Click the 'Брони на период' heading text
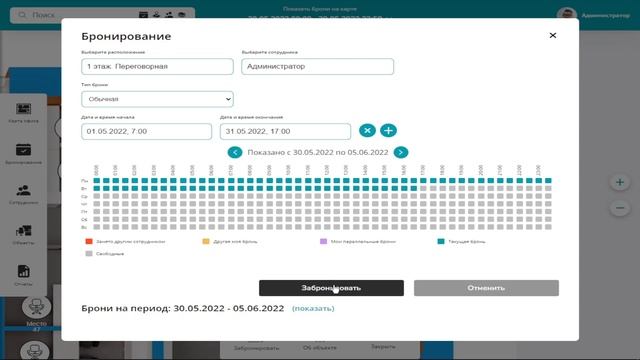The width and height of the screenshot is (640, 360). tap(182, 308)
